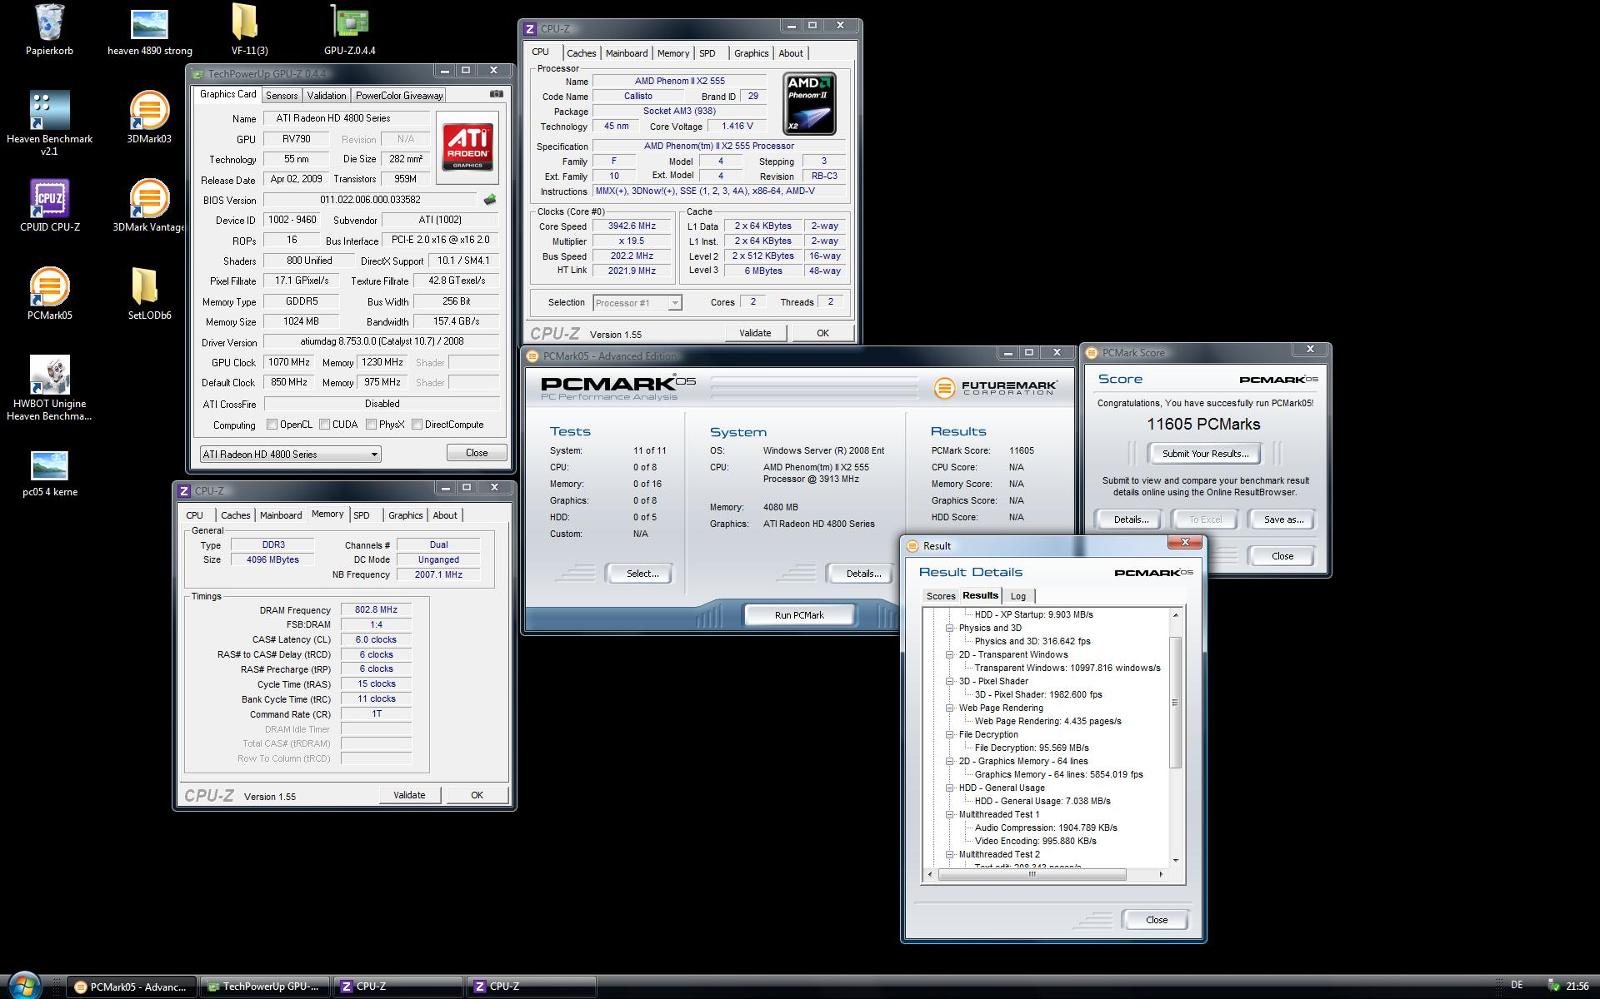Viewport: 1600px width, 999px height.
Task: Launch the GPU-Z.0.4.4 desktop icon
Action: tap(349, 30)
